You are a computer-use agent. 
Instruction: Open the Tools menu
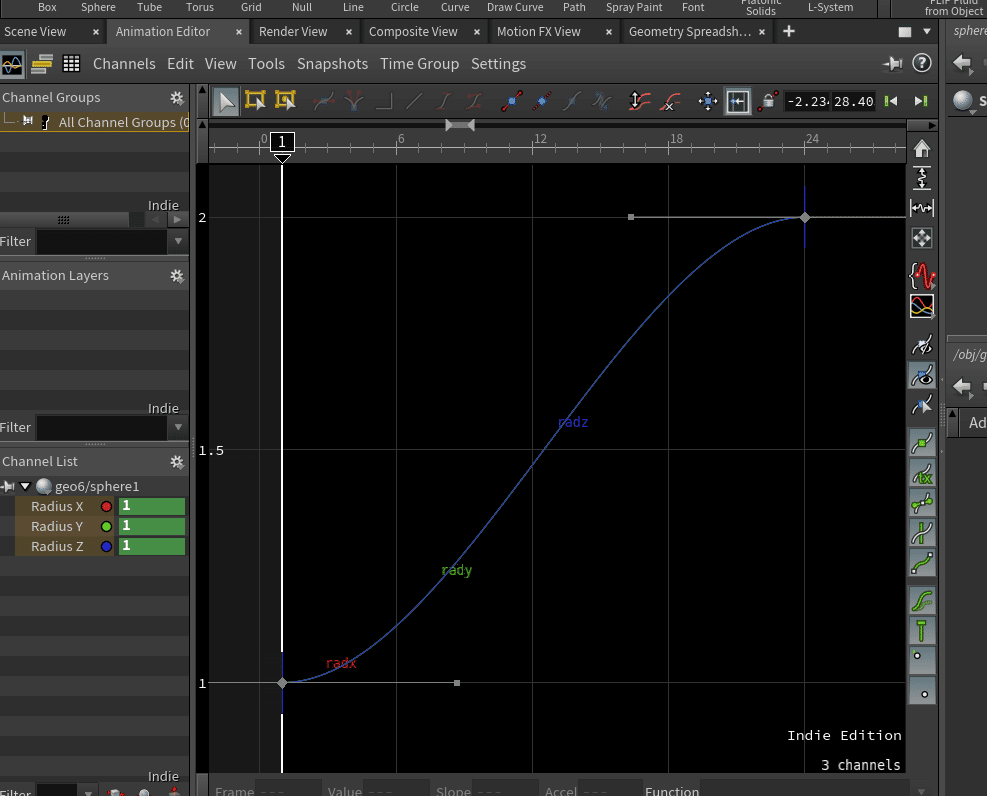coord(266,64)
